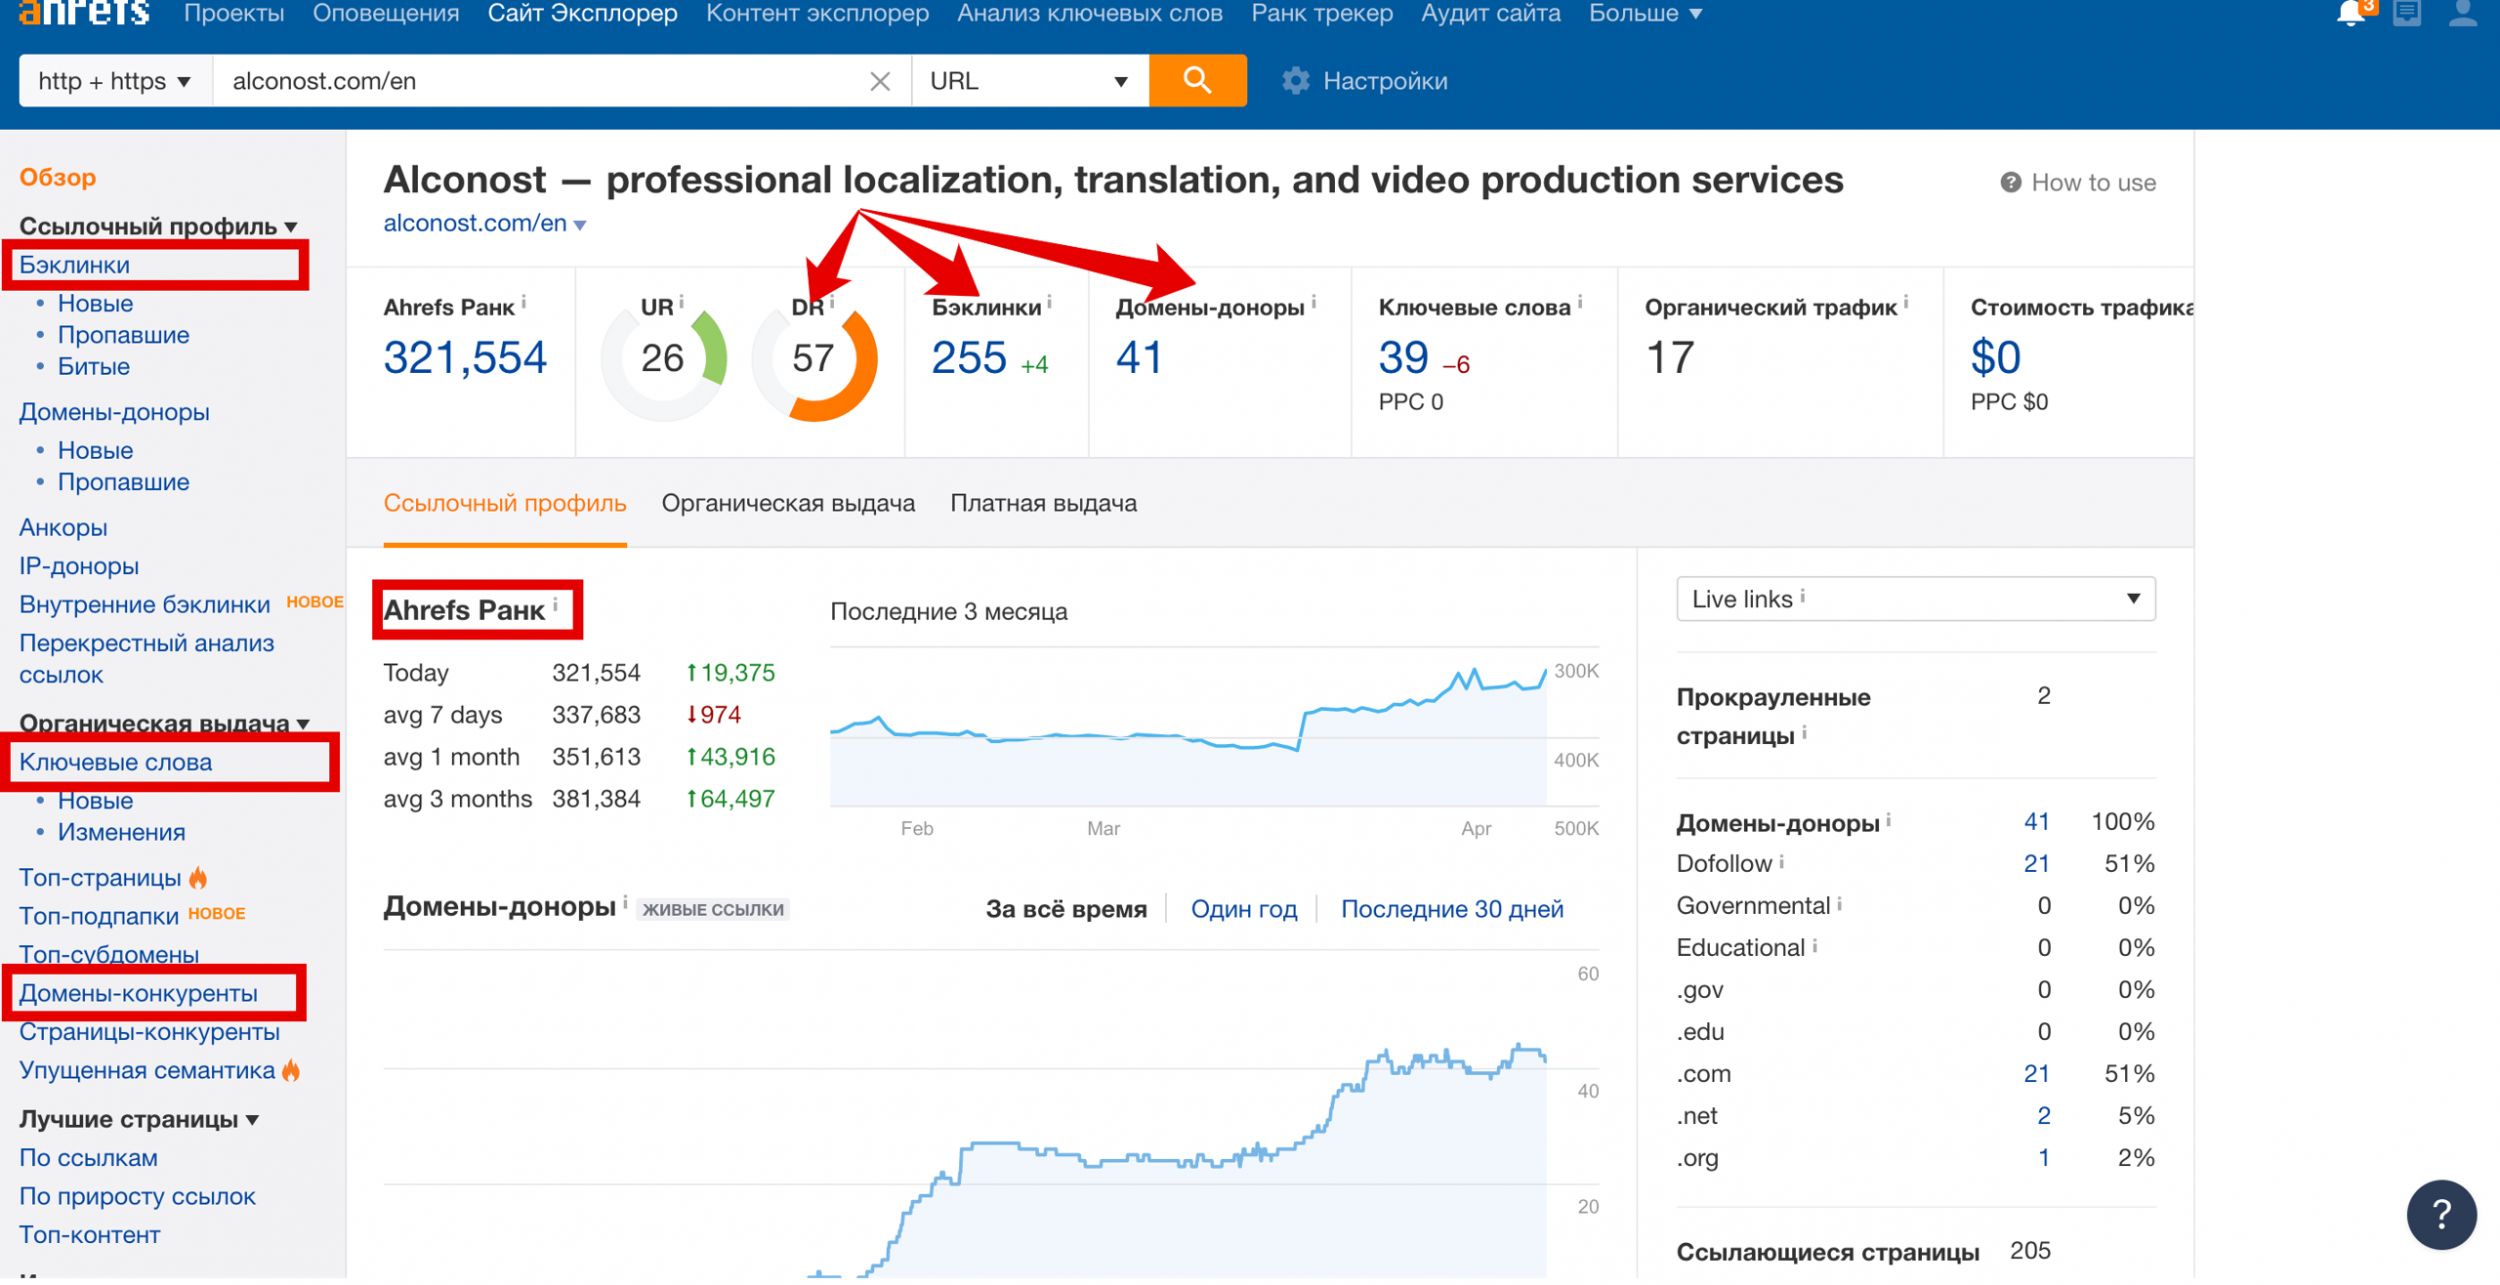Click the 41 Домены-доноры metric value

click(x=1139, y=358)
